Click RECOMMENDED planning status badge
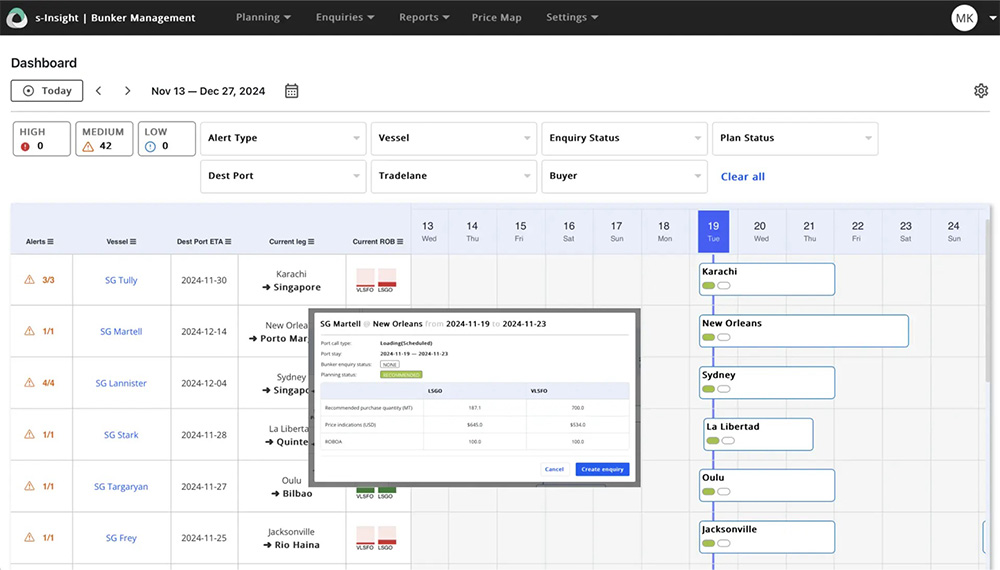This screenshot has width=1000, height=570. [401, 375]
